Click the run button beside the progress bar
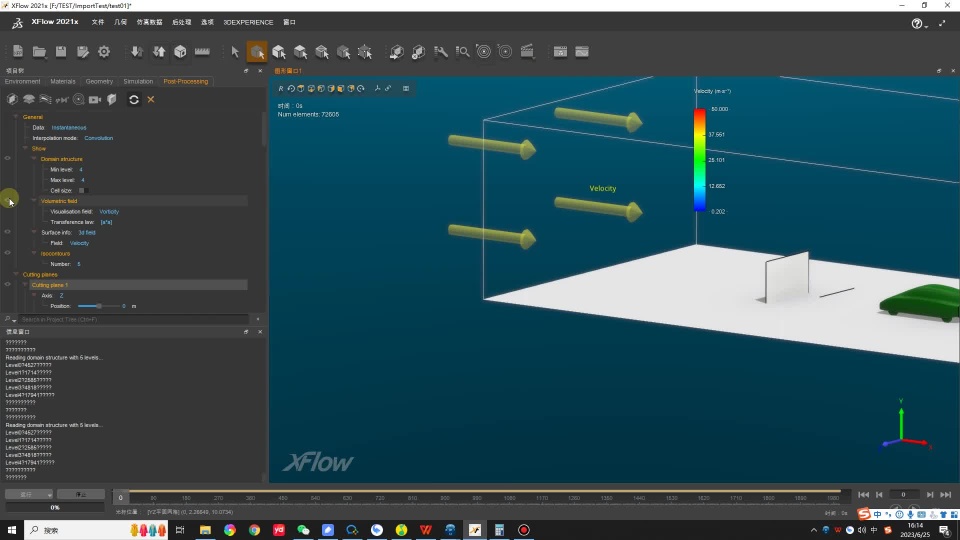The height and width of the screenshot is (540, 960). point(29,494)
